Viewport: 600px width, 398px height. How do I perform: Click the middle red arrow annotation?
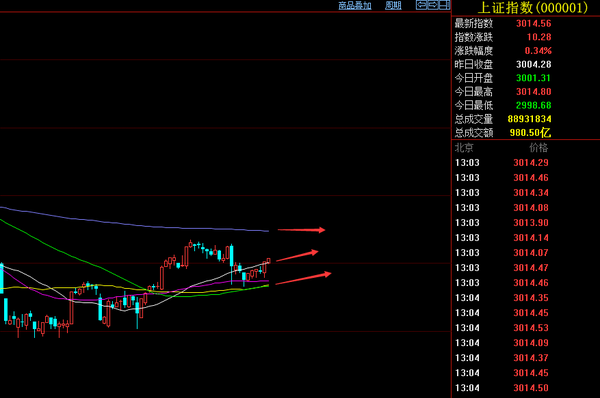(x=297, y=255)
